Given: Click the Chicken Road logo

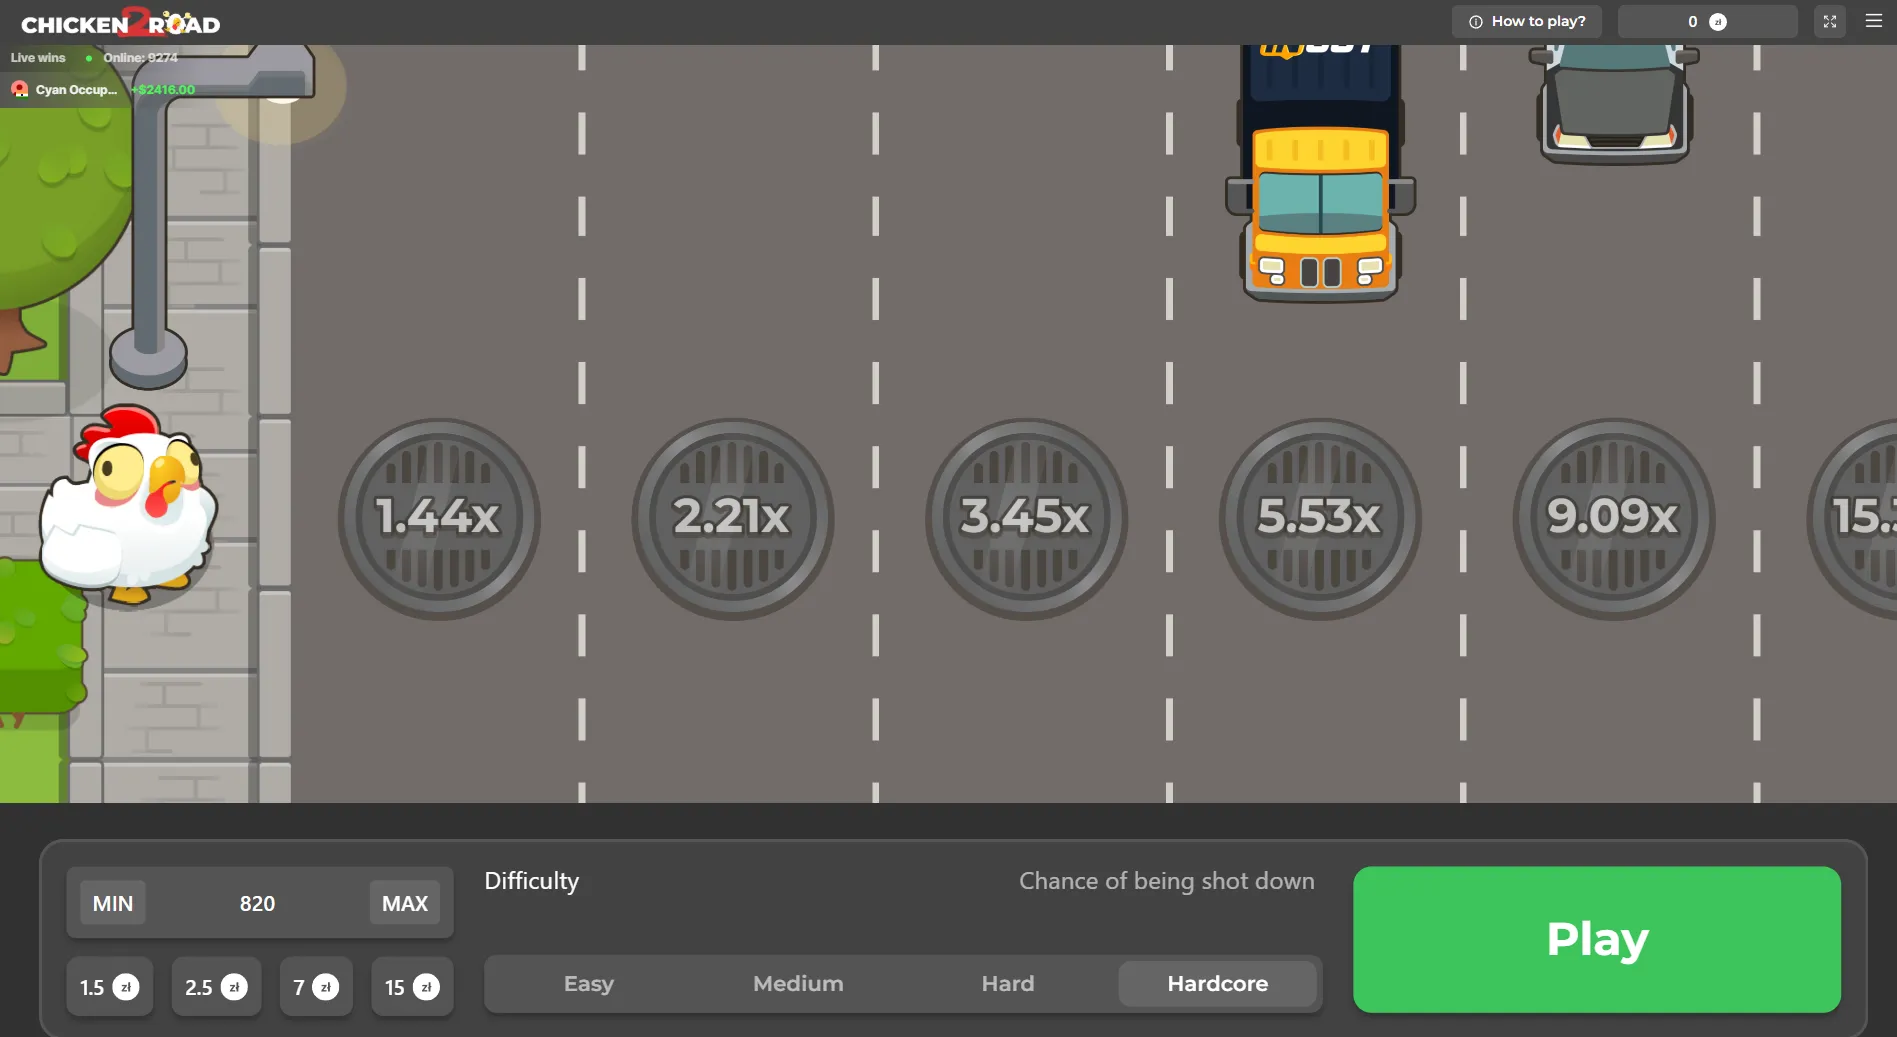Looking at the screenshot, I should click(120, 23).
